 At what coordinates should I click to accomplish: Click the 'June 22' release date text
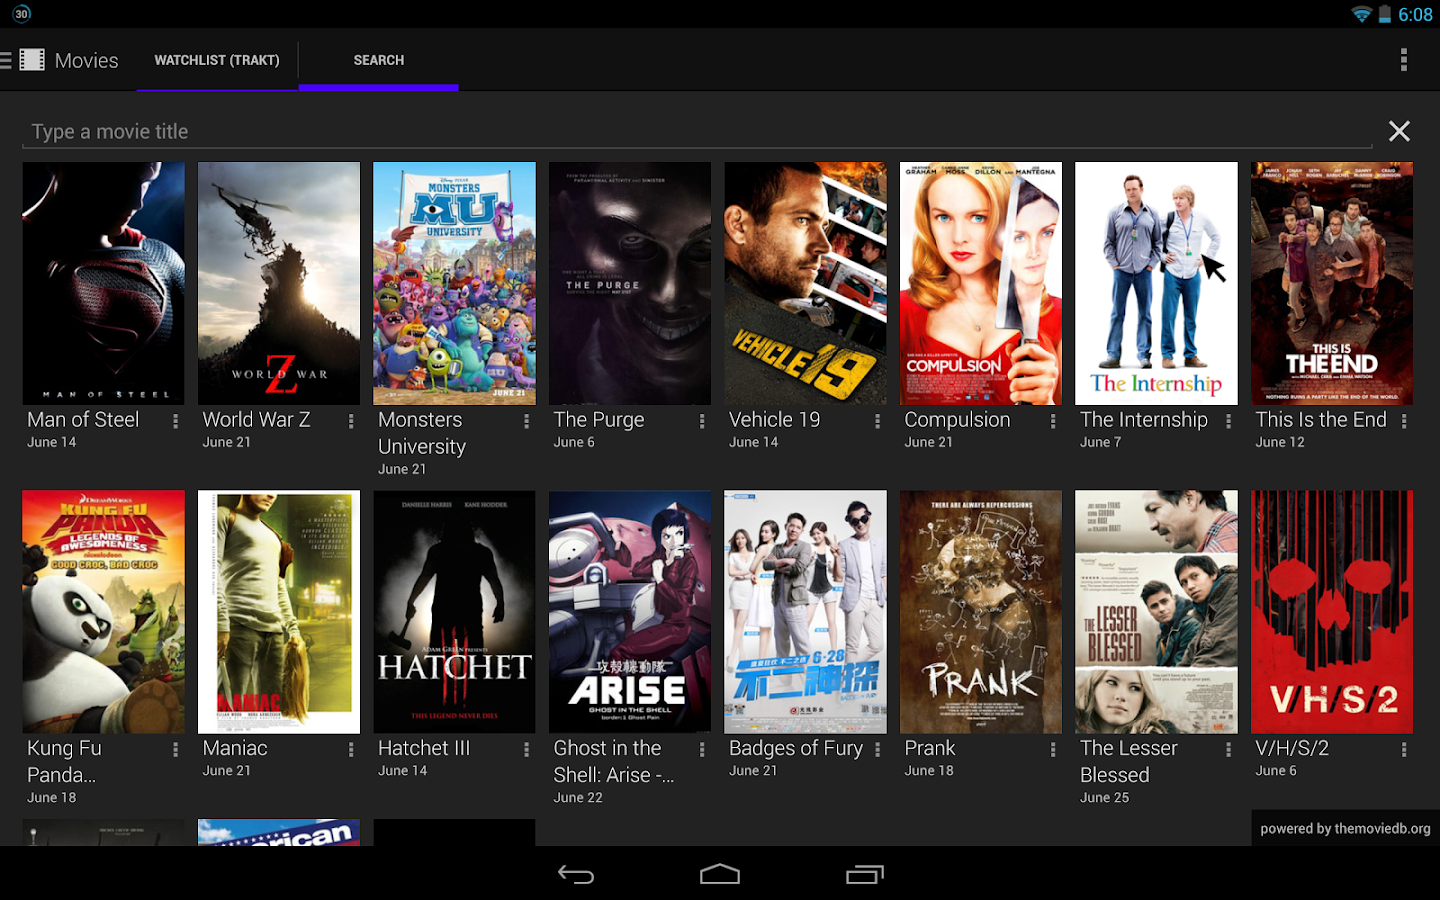[x=578, y=798]
